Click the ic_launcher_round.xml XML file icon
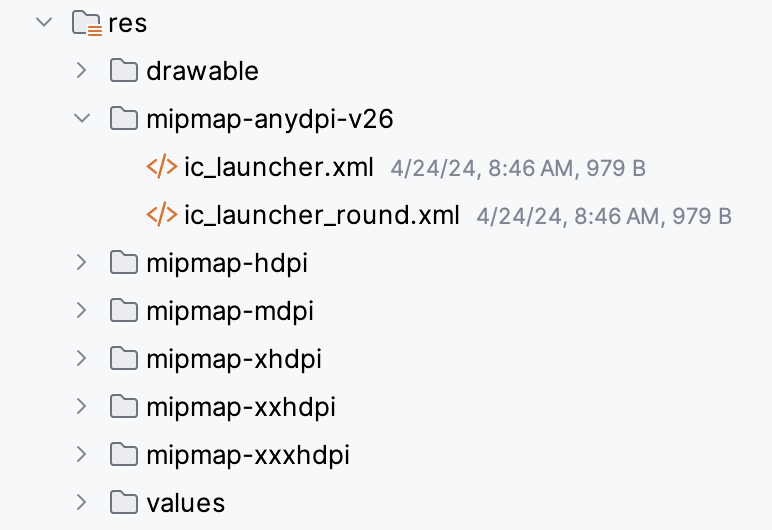This screenshot has width=772, height=530. click(162, 215)
